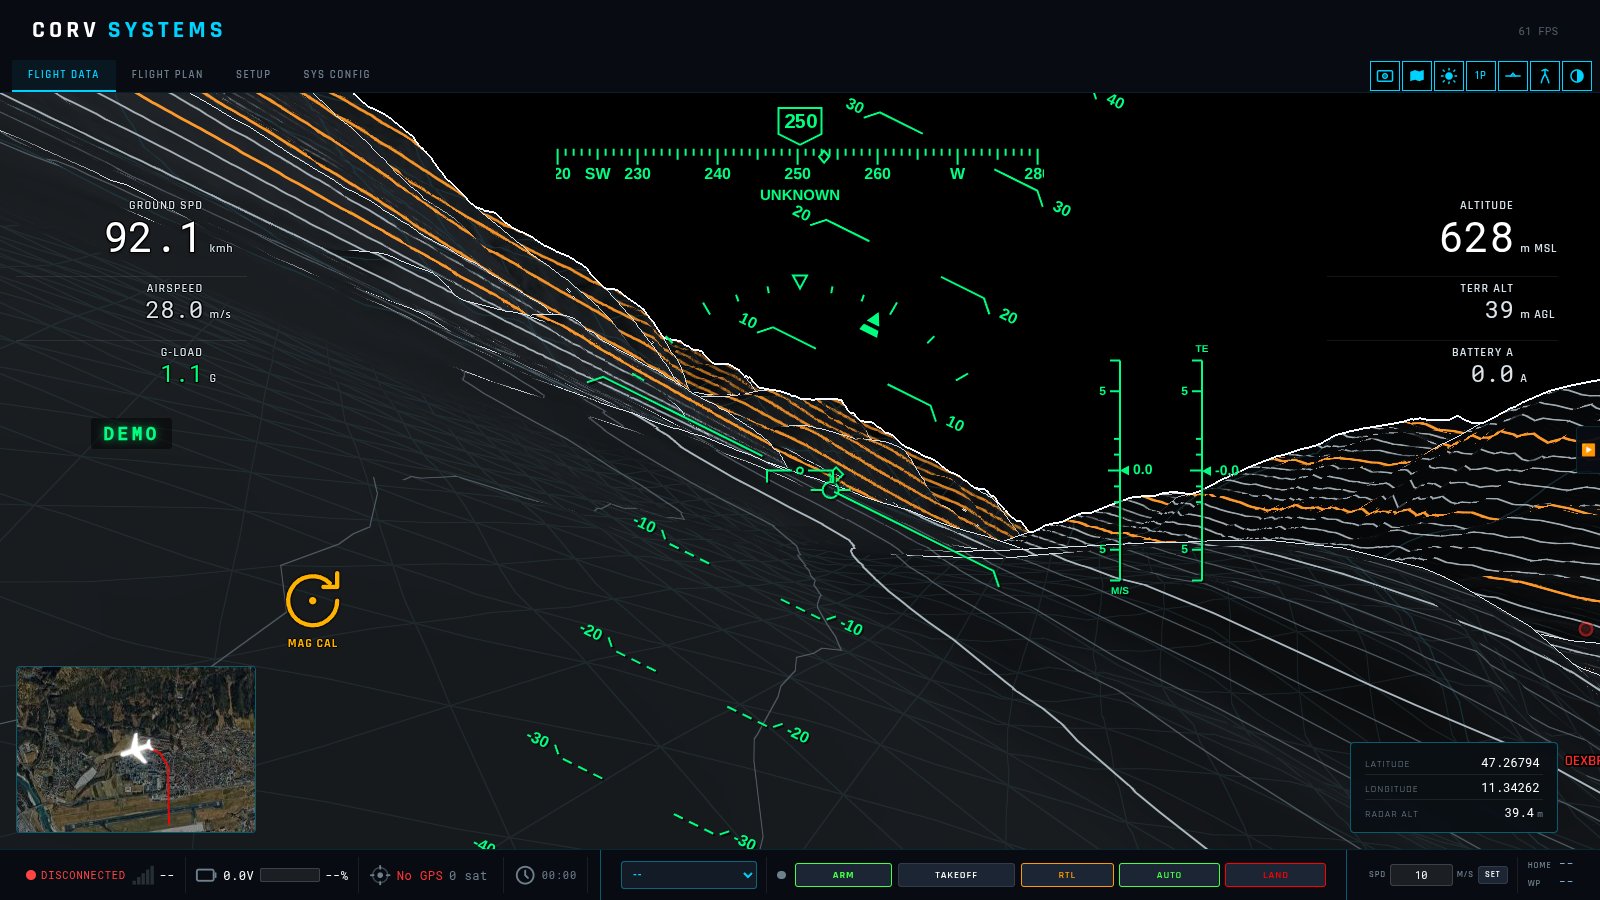Click the GPS crosshair icon
The height and width of the screenshot is (900, 1600).
click(x=380, y=875)
